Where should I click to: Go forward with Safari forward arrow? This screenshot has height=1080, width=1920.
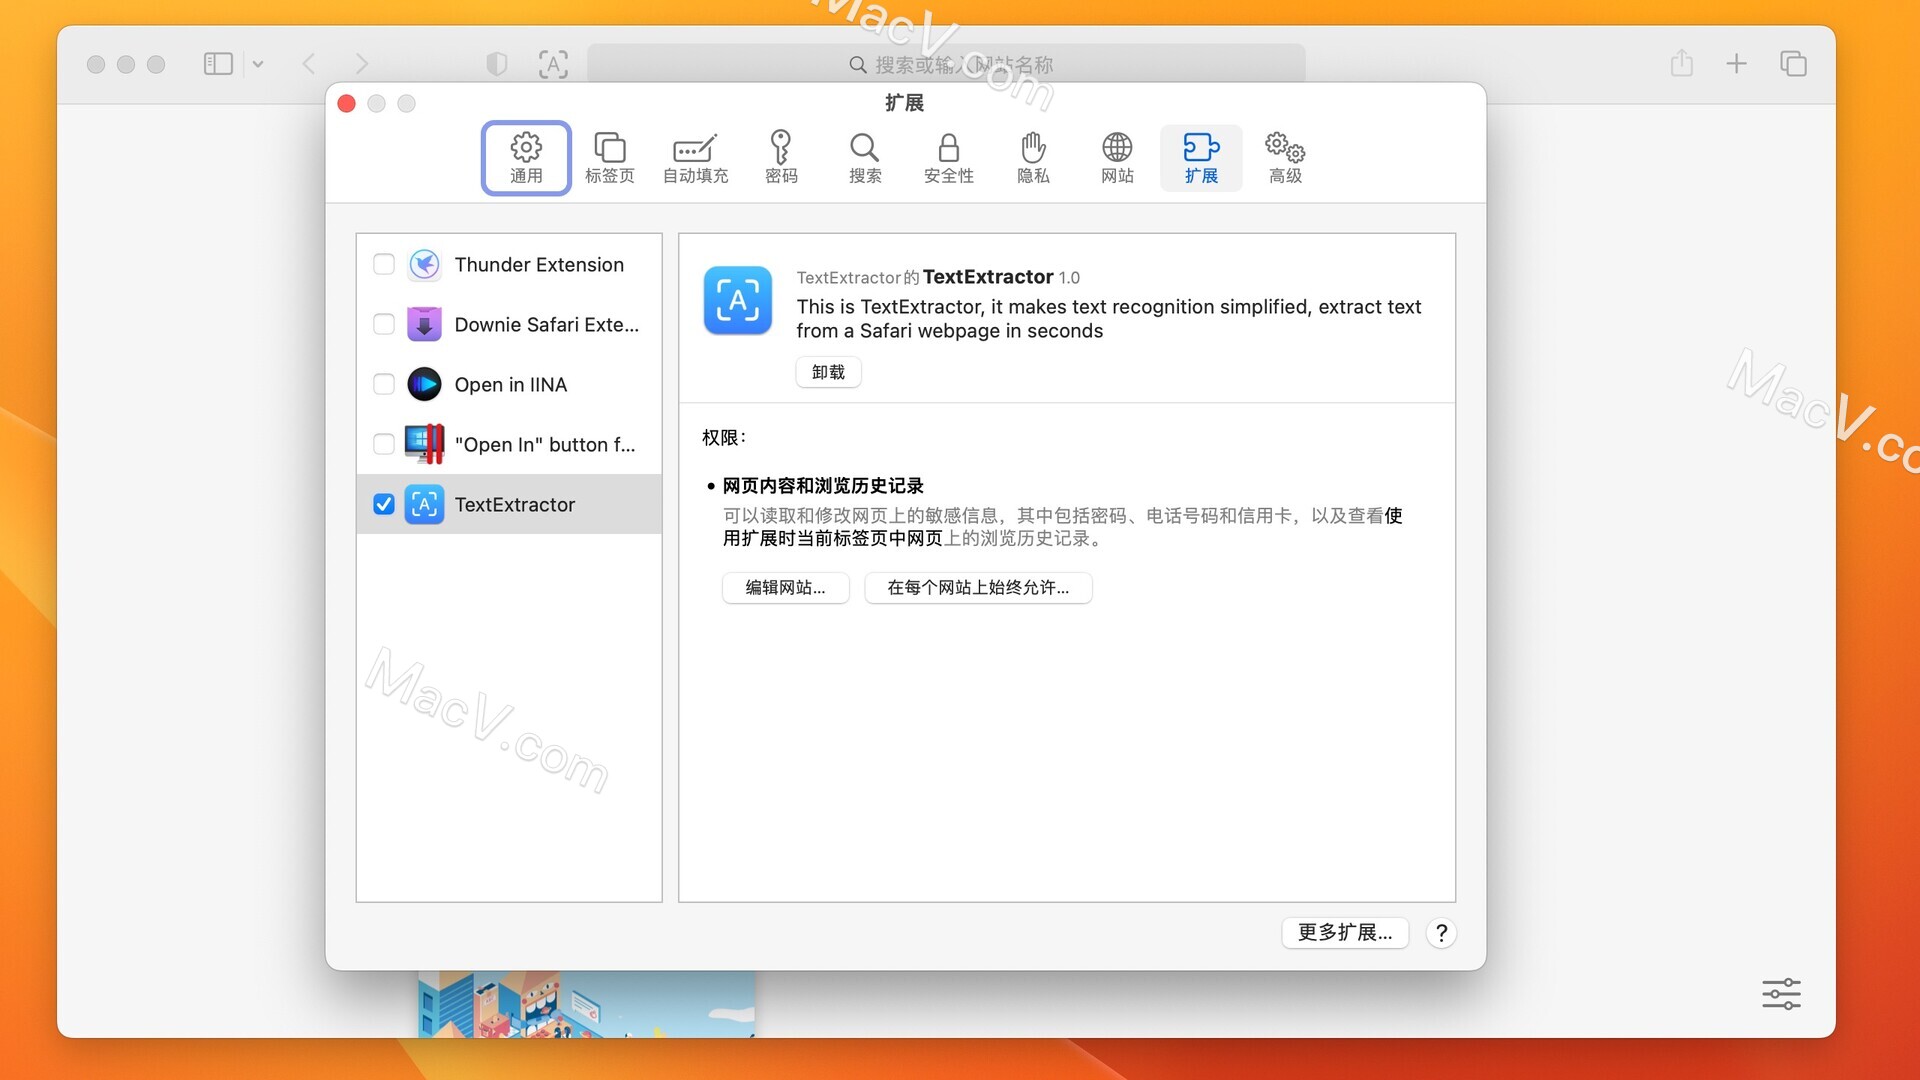click(361, 64)
